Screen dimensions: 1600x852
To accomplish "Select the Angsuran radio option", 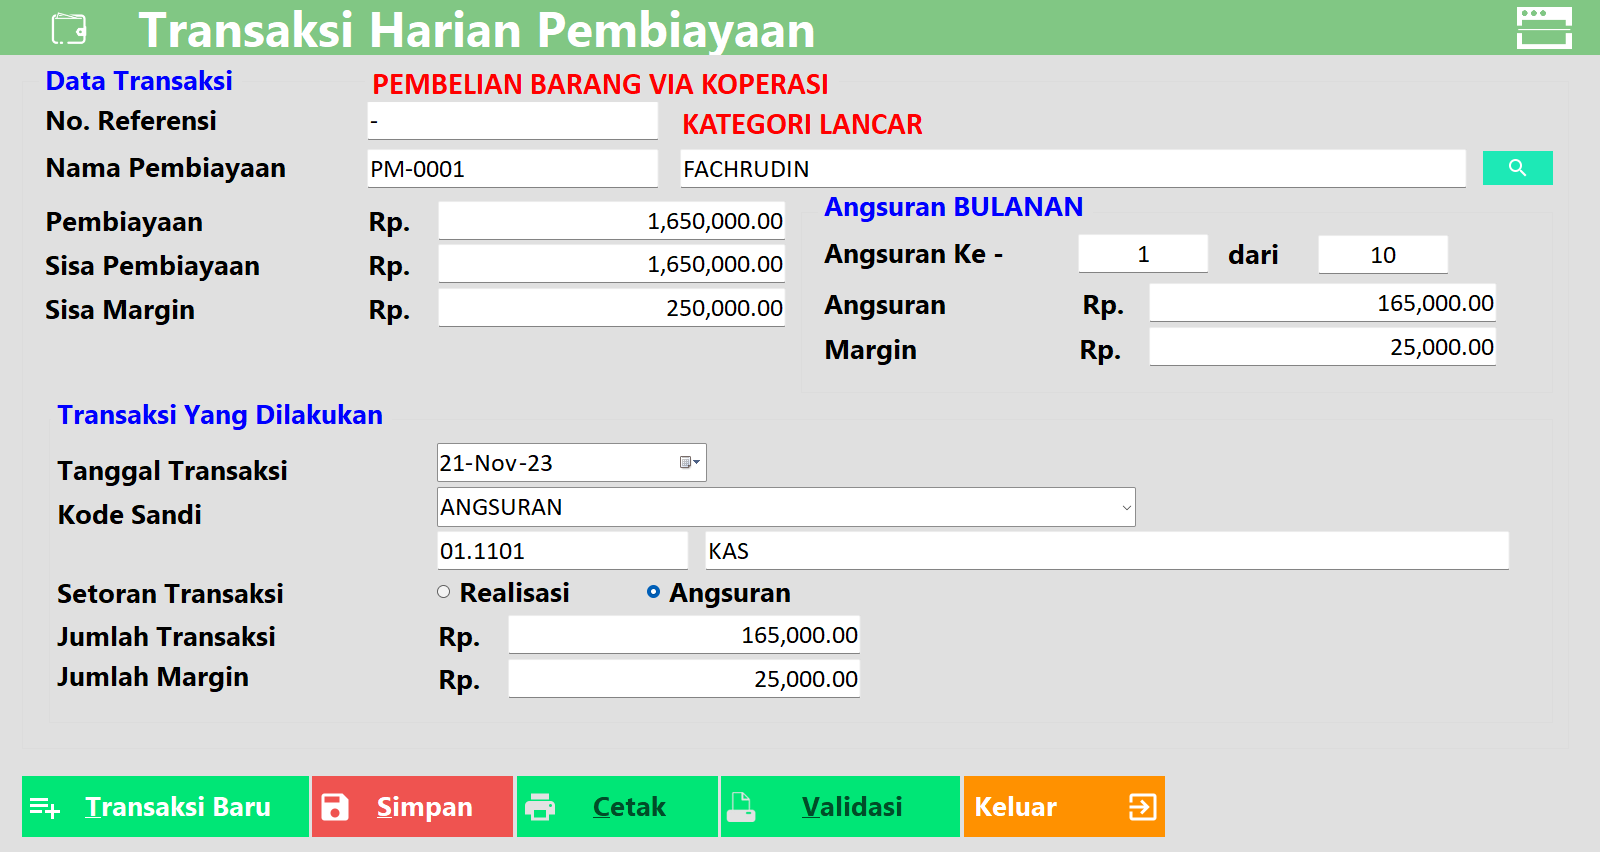I will (x=653, y=592).
